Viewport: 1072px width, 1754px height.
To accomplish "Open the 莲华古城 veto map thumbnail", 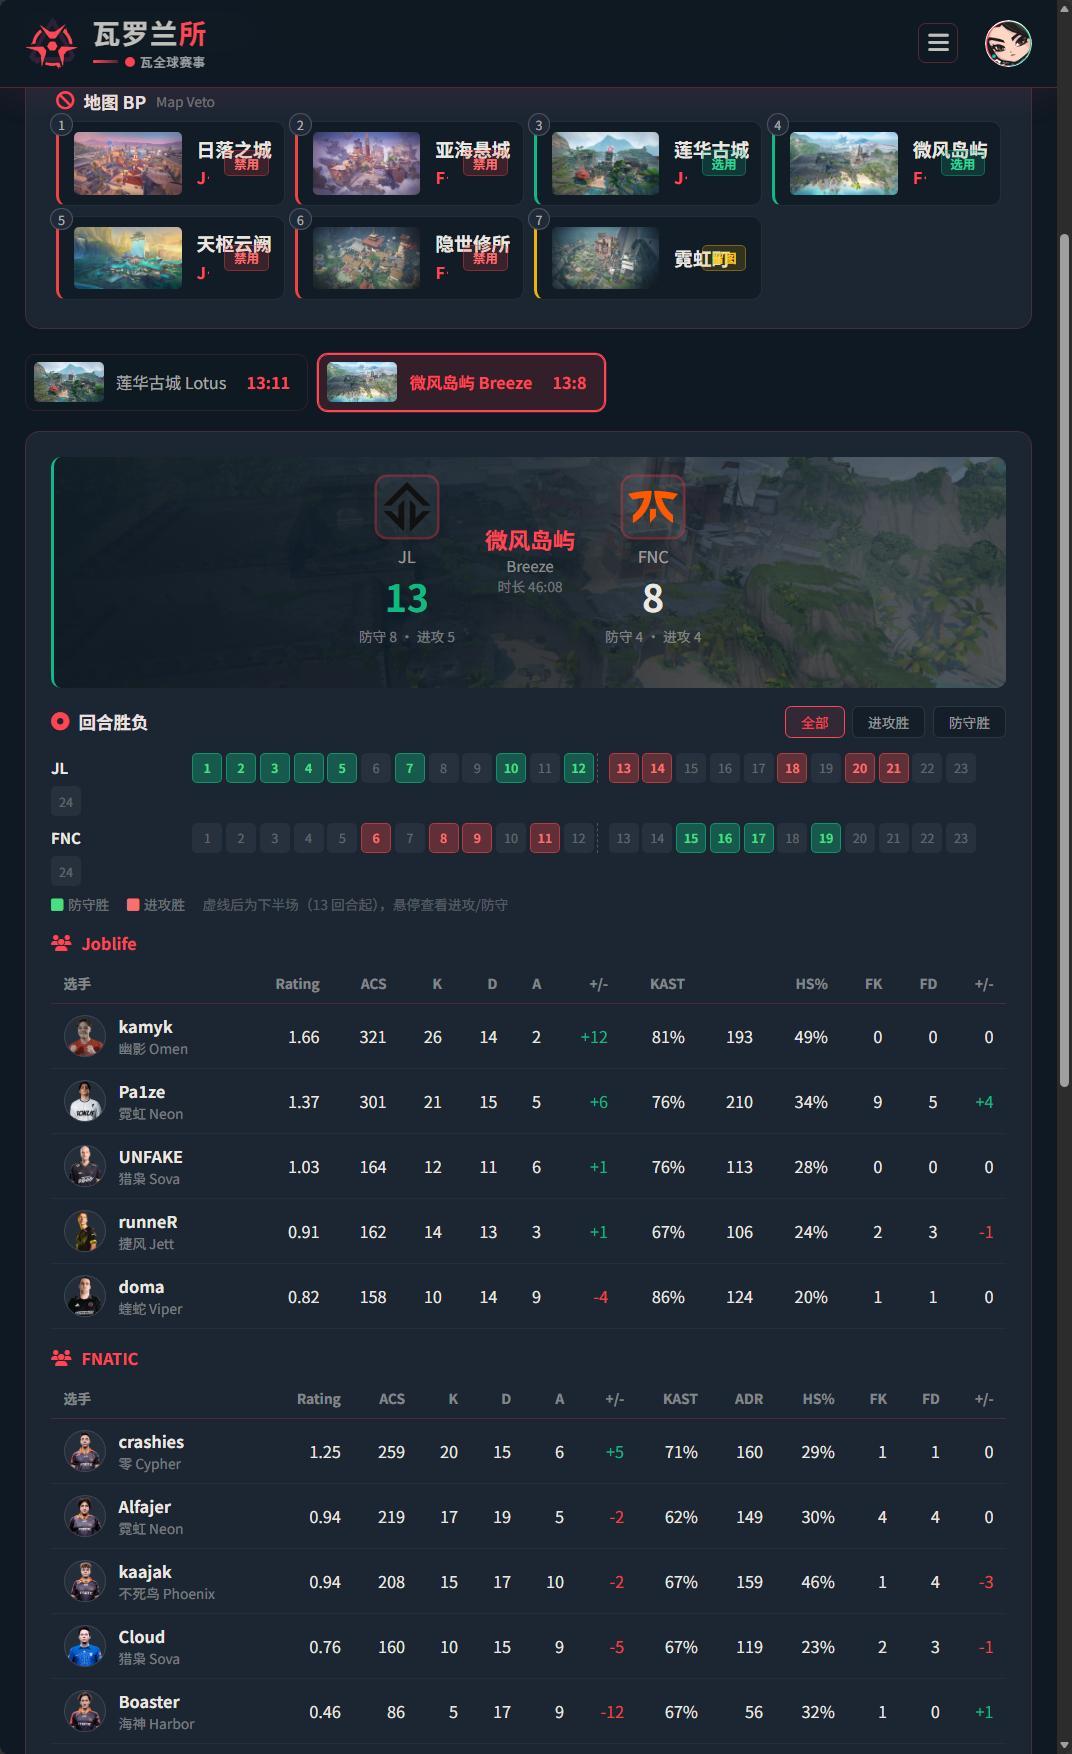I will tap(605, 163).
